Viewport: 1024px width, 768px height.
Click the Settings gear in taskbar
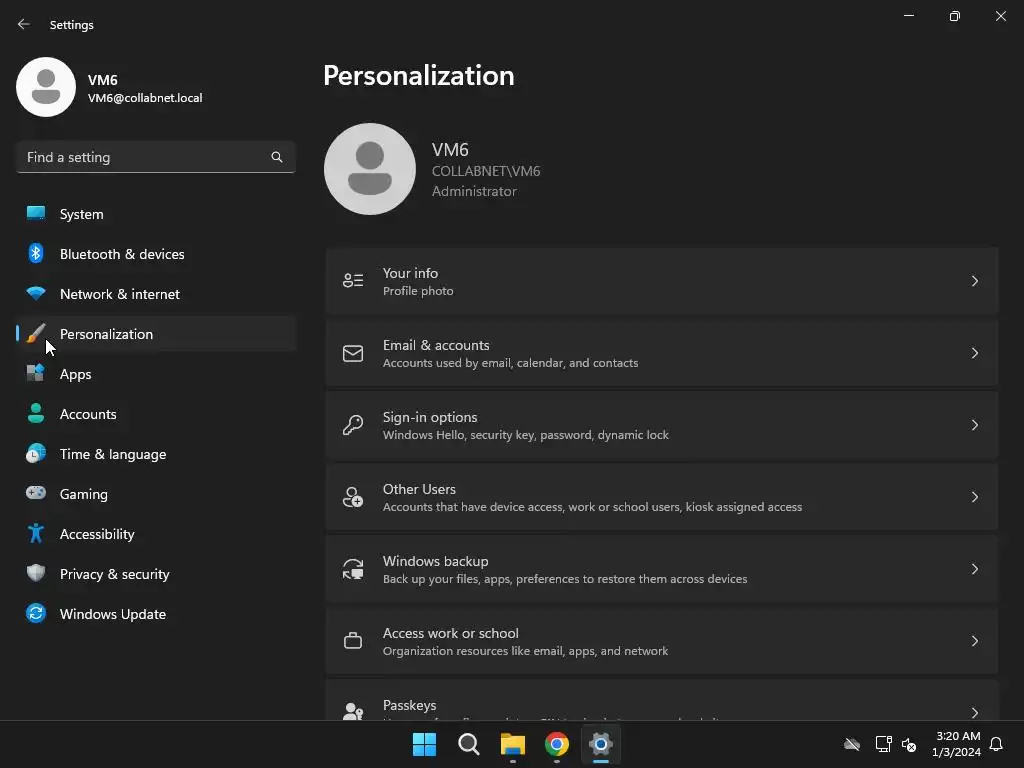tap(601, 744)
